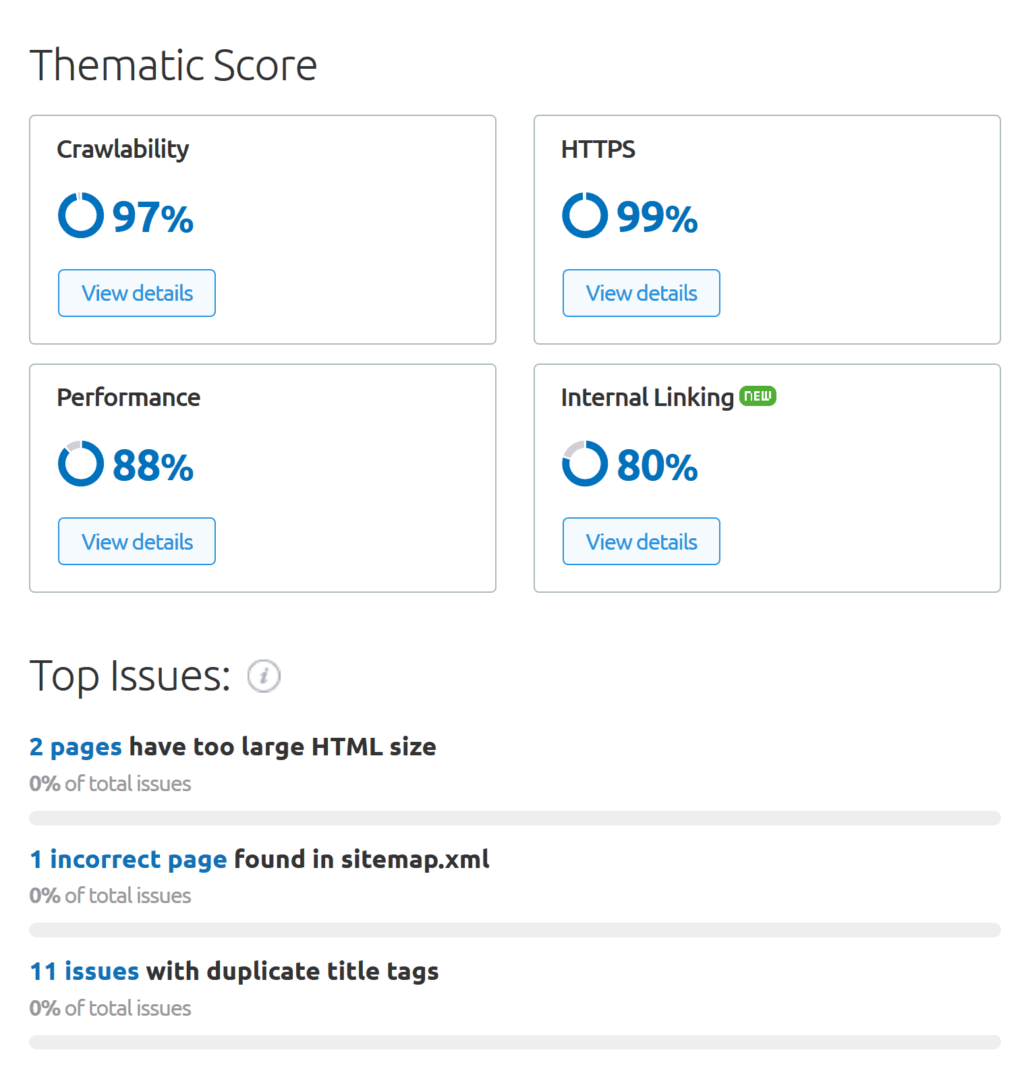Screen dimensions: 1024x1073
Task: Open View details for HTTPS
Action: point(641,292)
